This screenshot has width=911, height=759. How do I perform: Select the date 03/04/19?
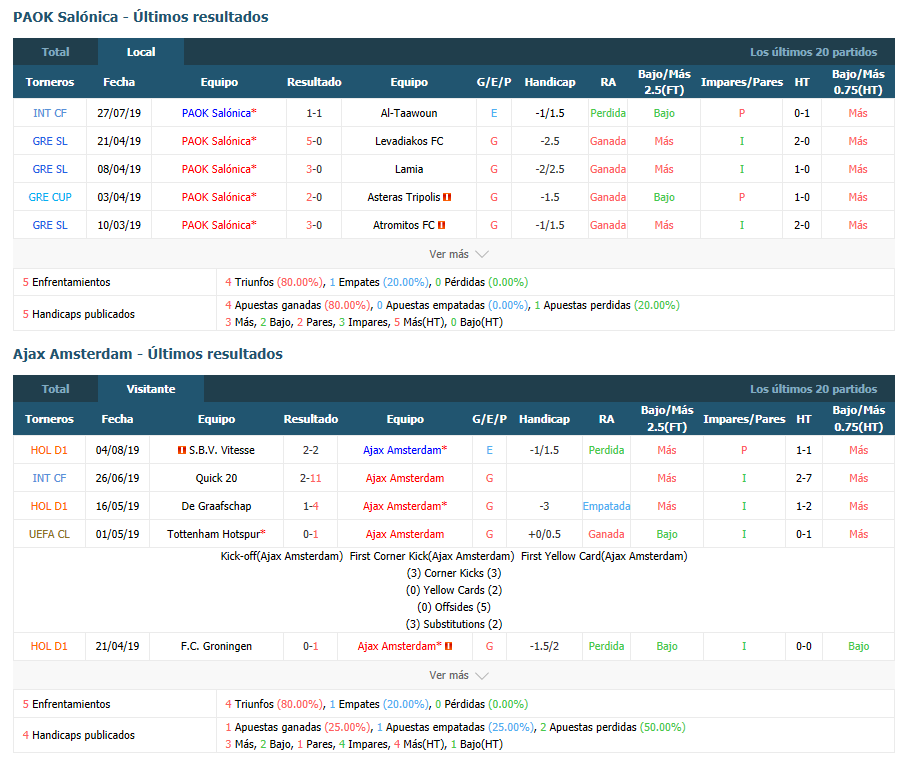click(x=119, y=197)
